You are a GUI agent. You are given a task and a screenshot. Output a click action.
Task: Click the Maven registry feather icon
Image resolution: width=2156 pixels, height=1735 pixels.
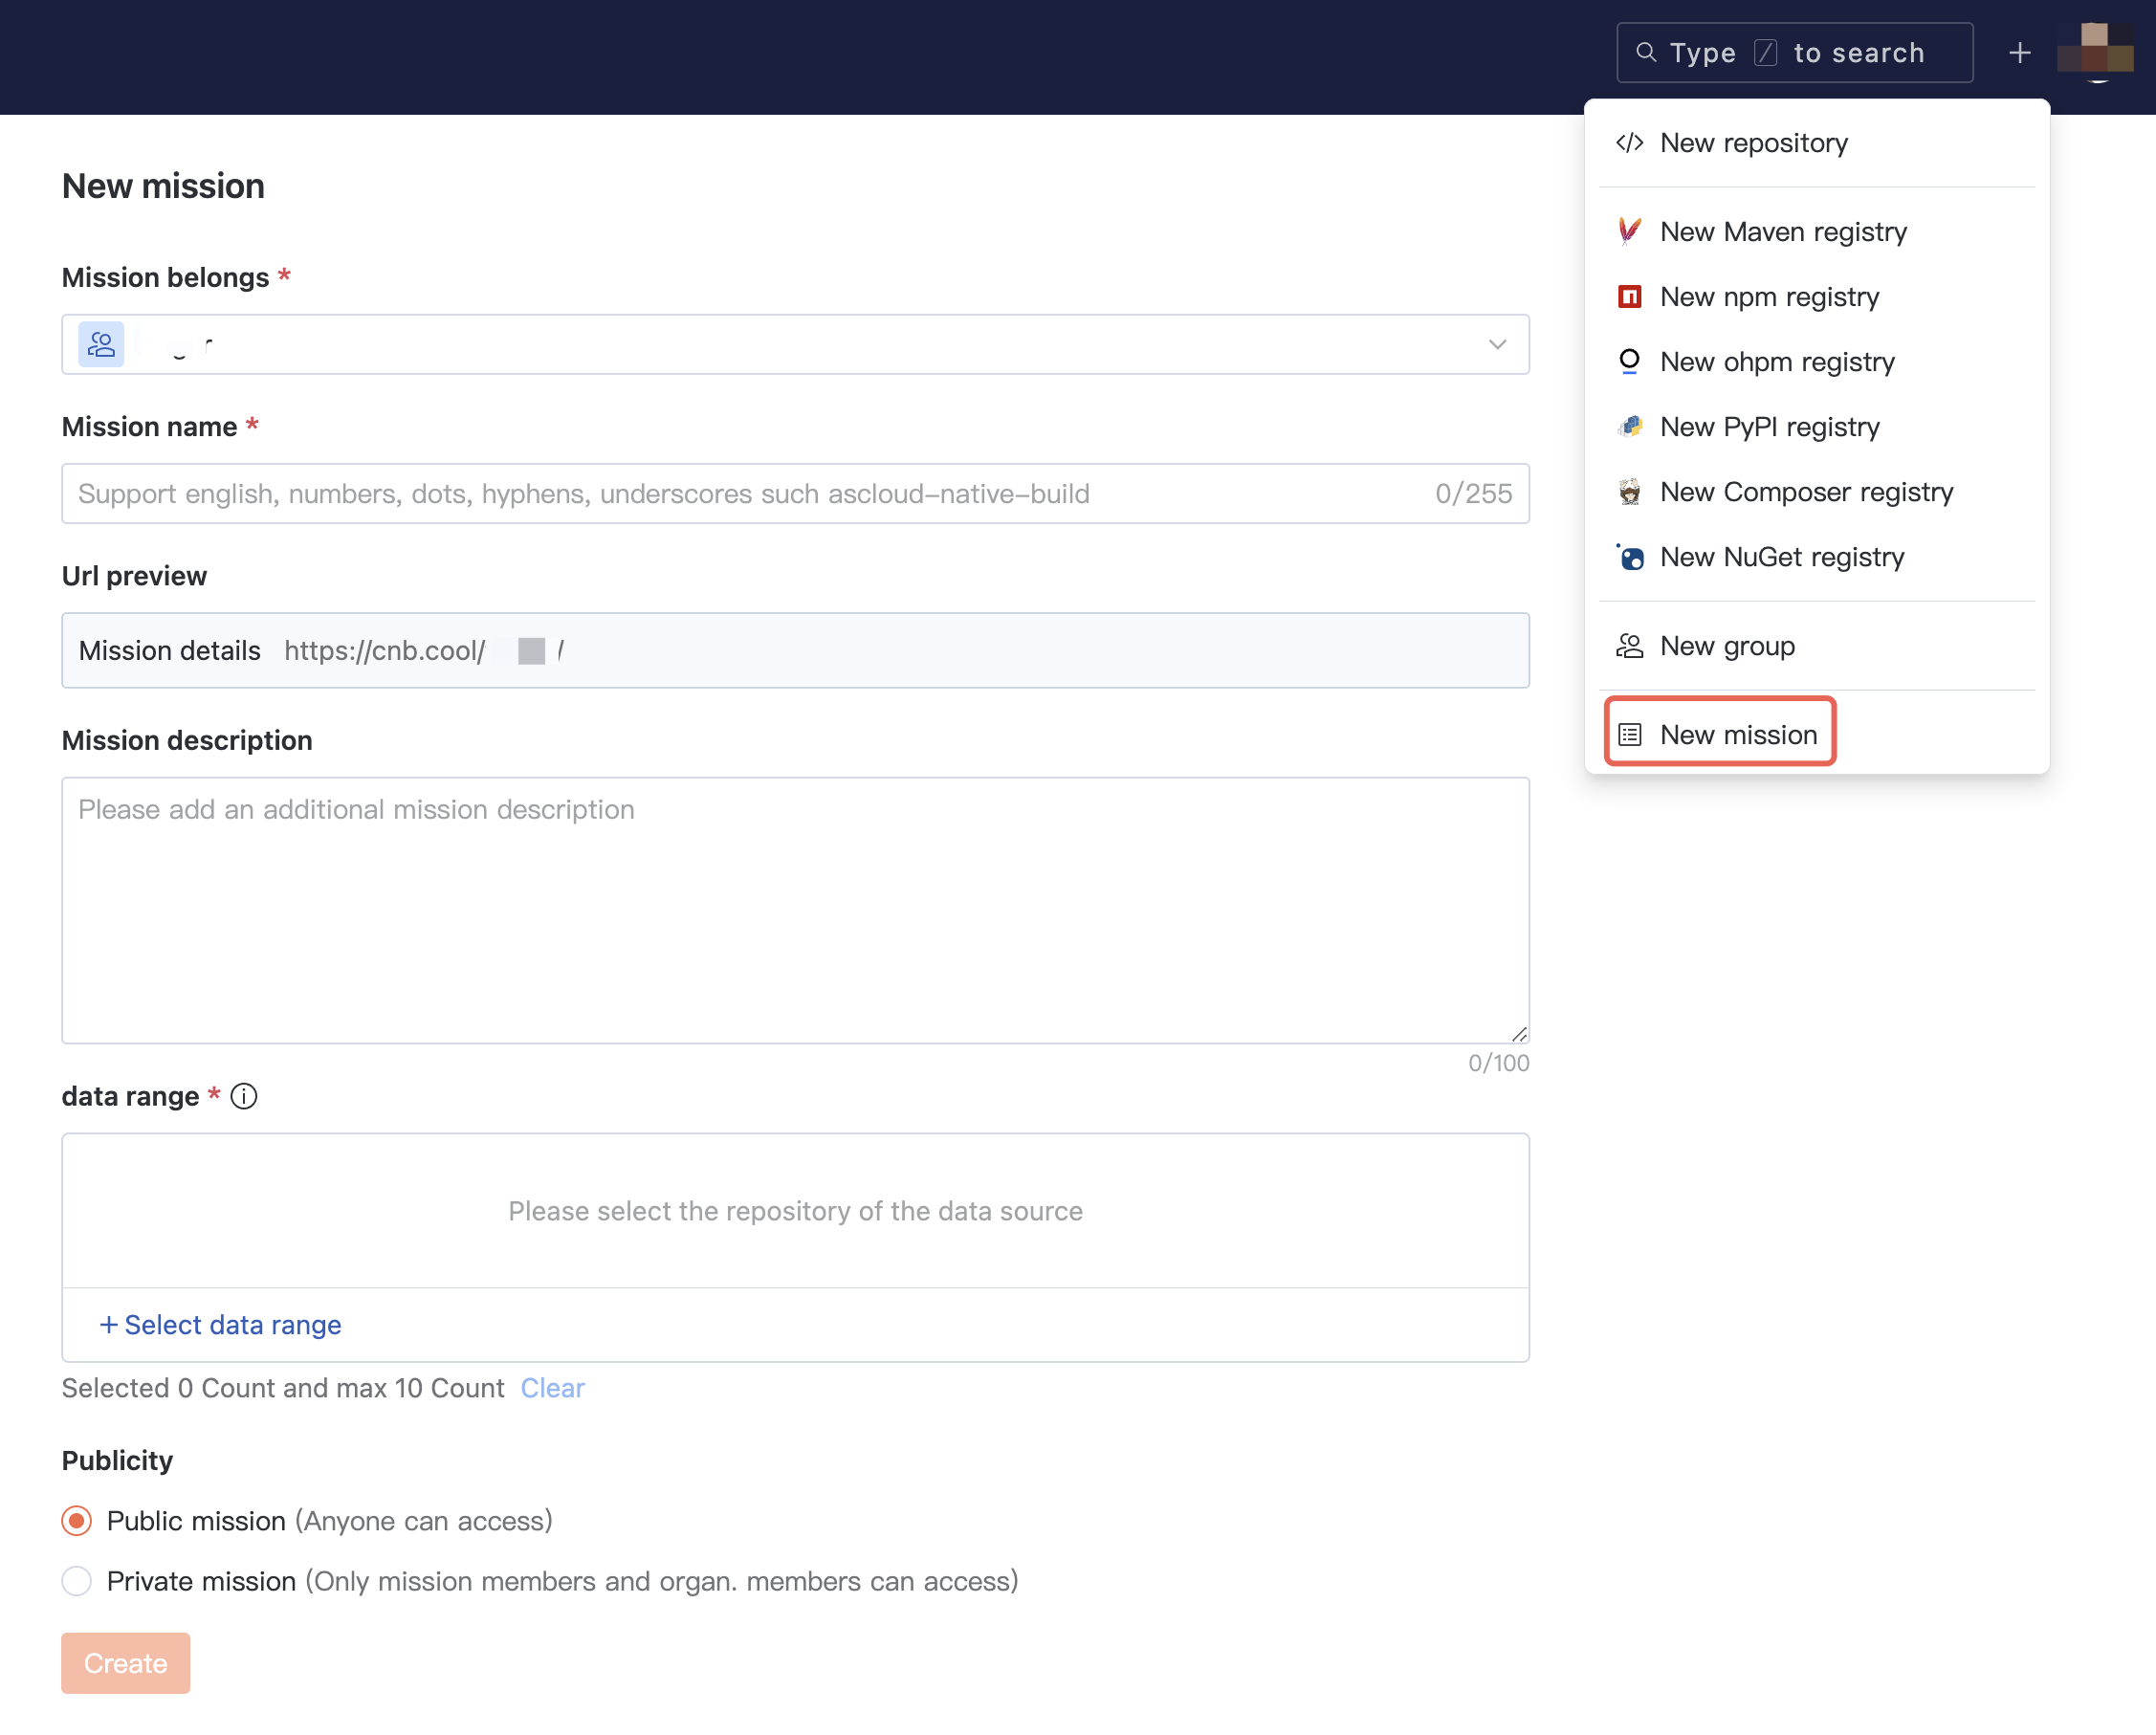[x=1629, y=232]
